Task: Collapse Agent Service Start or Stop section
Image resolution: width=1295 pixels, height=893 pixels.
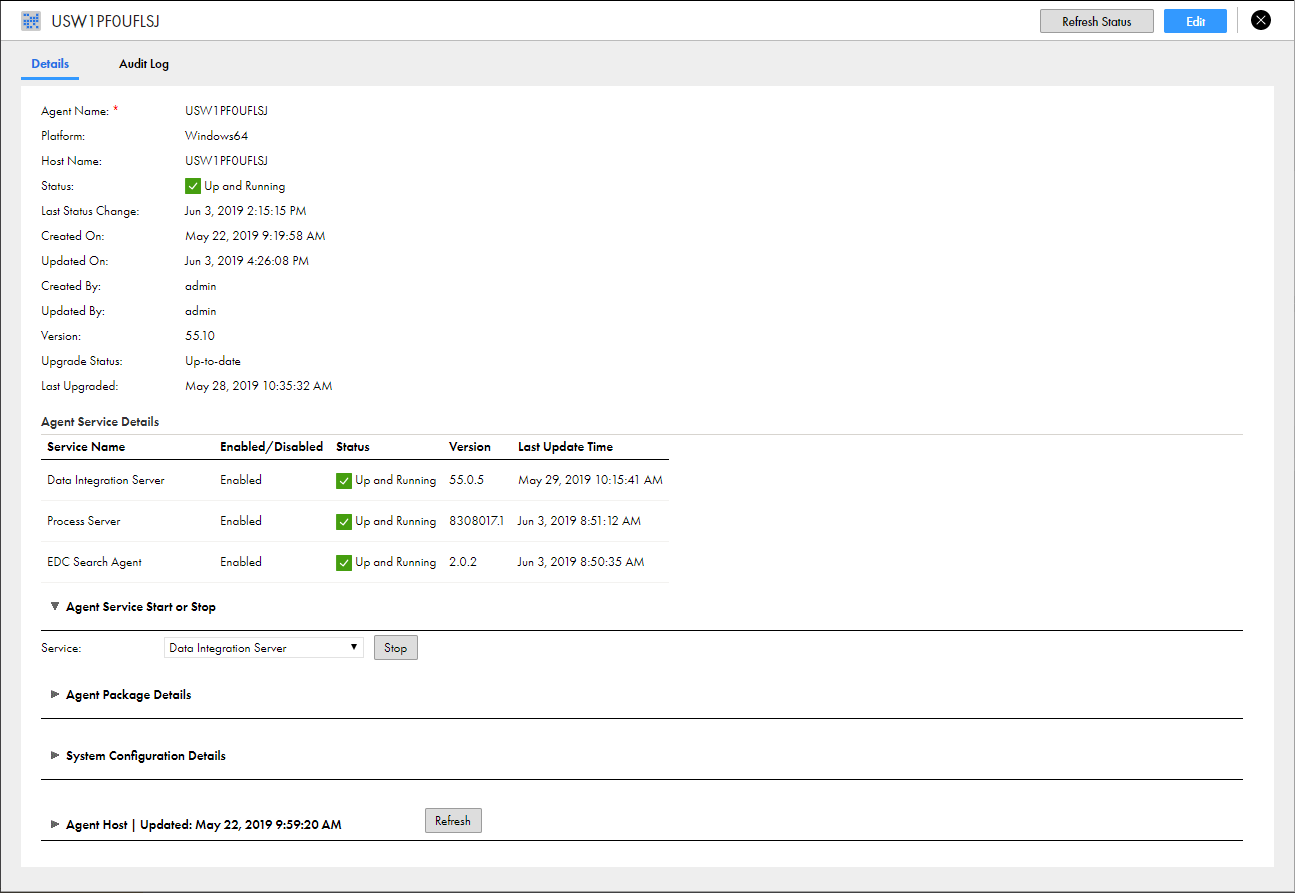Action: (55, 607)
